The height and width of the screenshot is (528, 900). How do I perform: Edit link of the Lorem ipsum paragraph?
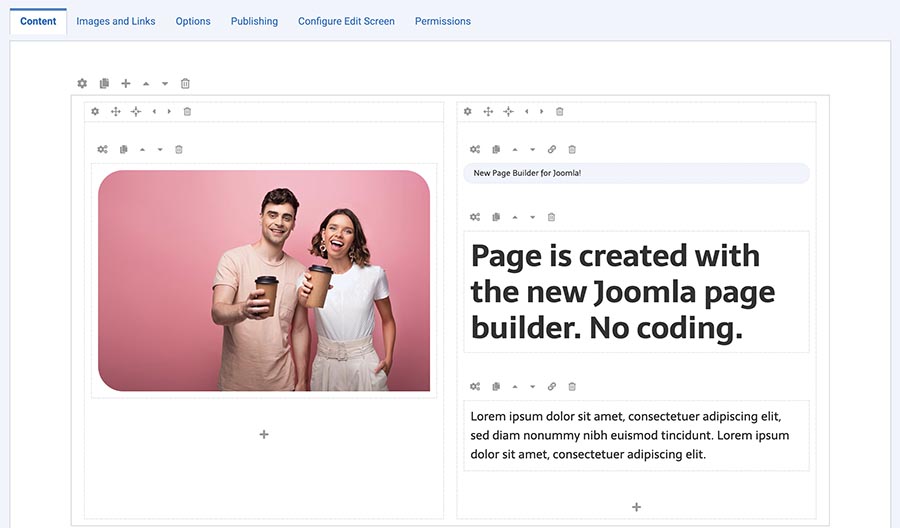point(552,386)
